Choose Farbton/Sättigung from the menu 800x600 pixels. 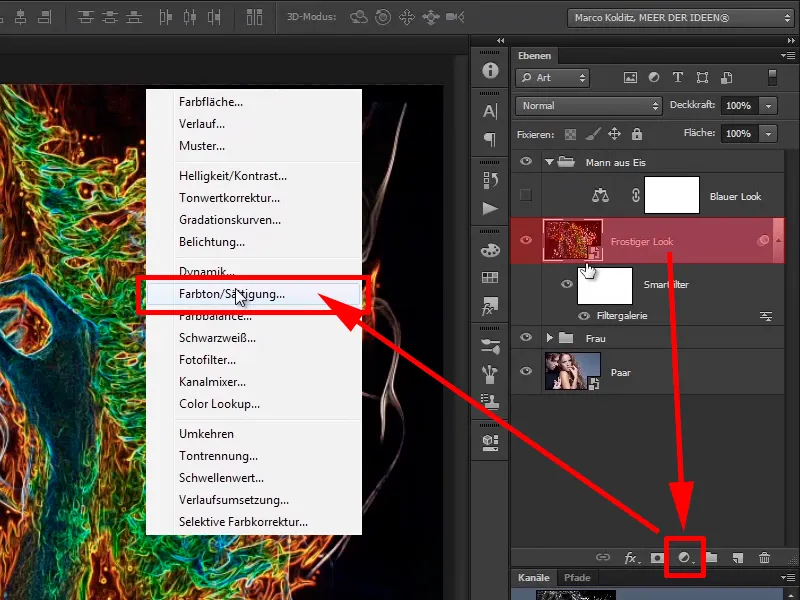254,294
